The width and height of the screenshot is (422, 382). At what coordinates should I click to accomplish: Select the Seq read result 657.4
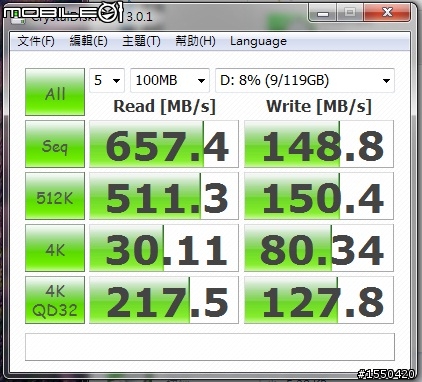point(164,144)
